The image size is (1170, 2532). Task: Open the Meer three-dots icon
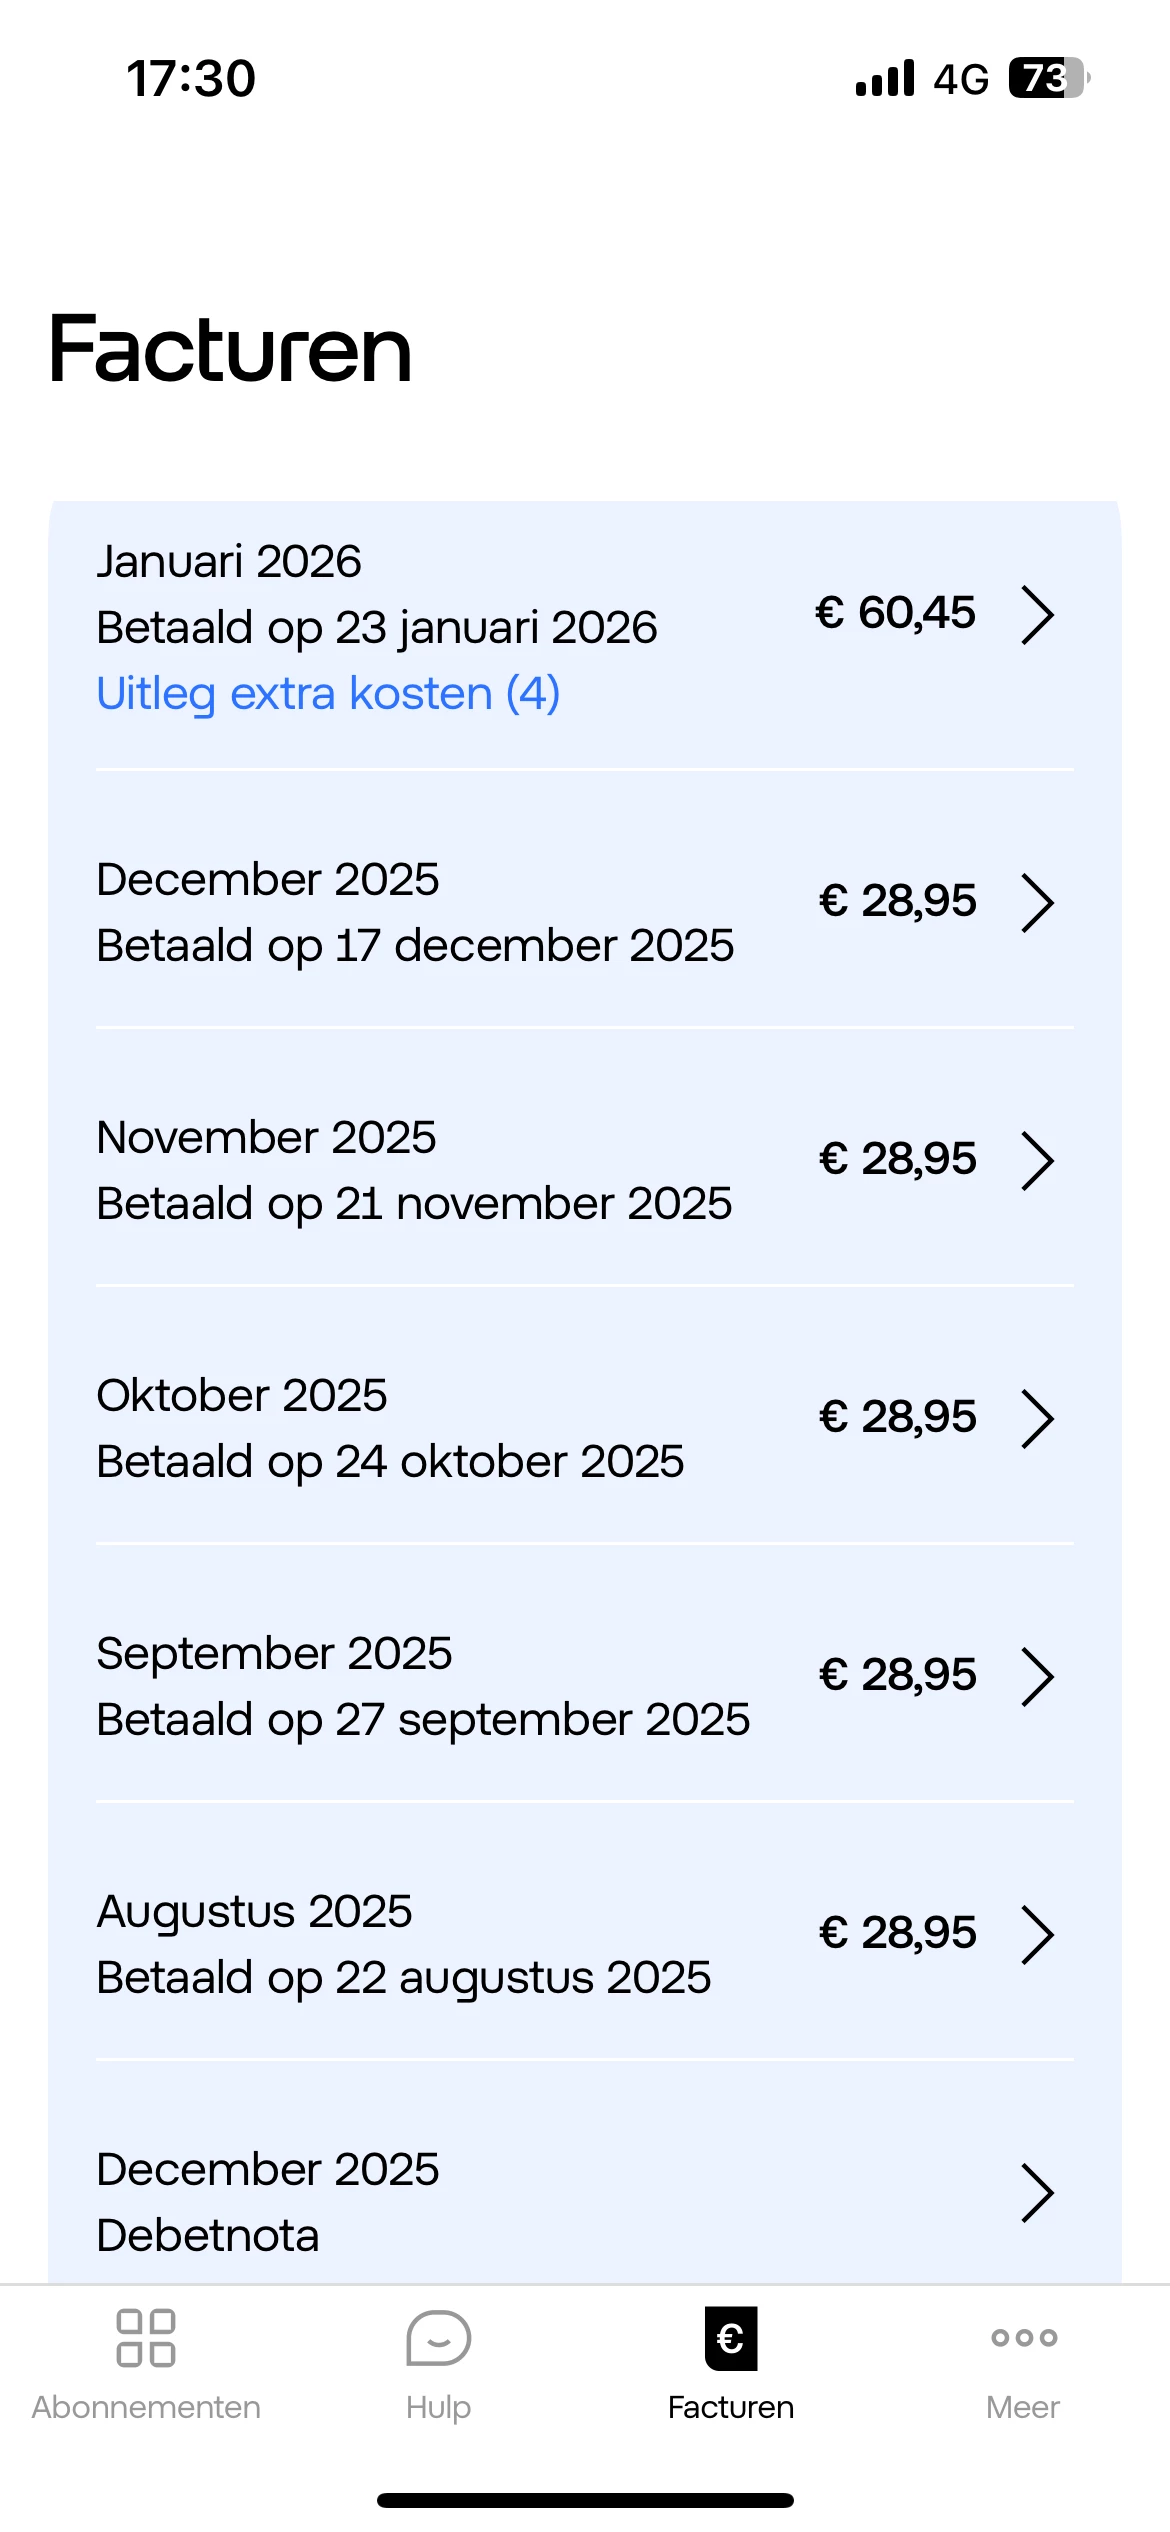pos(1023,2338)
